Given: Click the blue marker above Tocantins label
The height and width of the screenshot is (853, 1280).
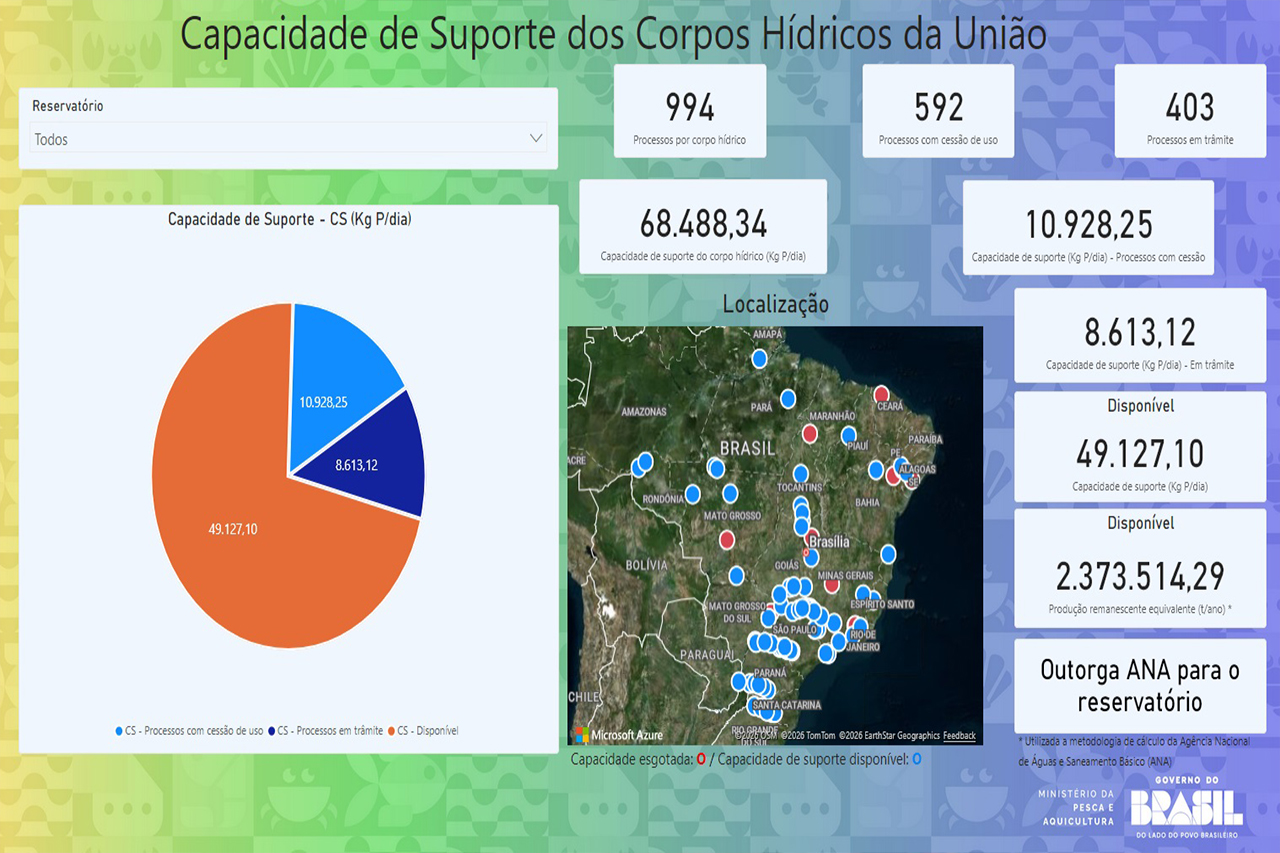Looking at the screenshot, I should (x=801, y=473).
